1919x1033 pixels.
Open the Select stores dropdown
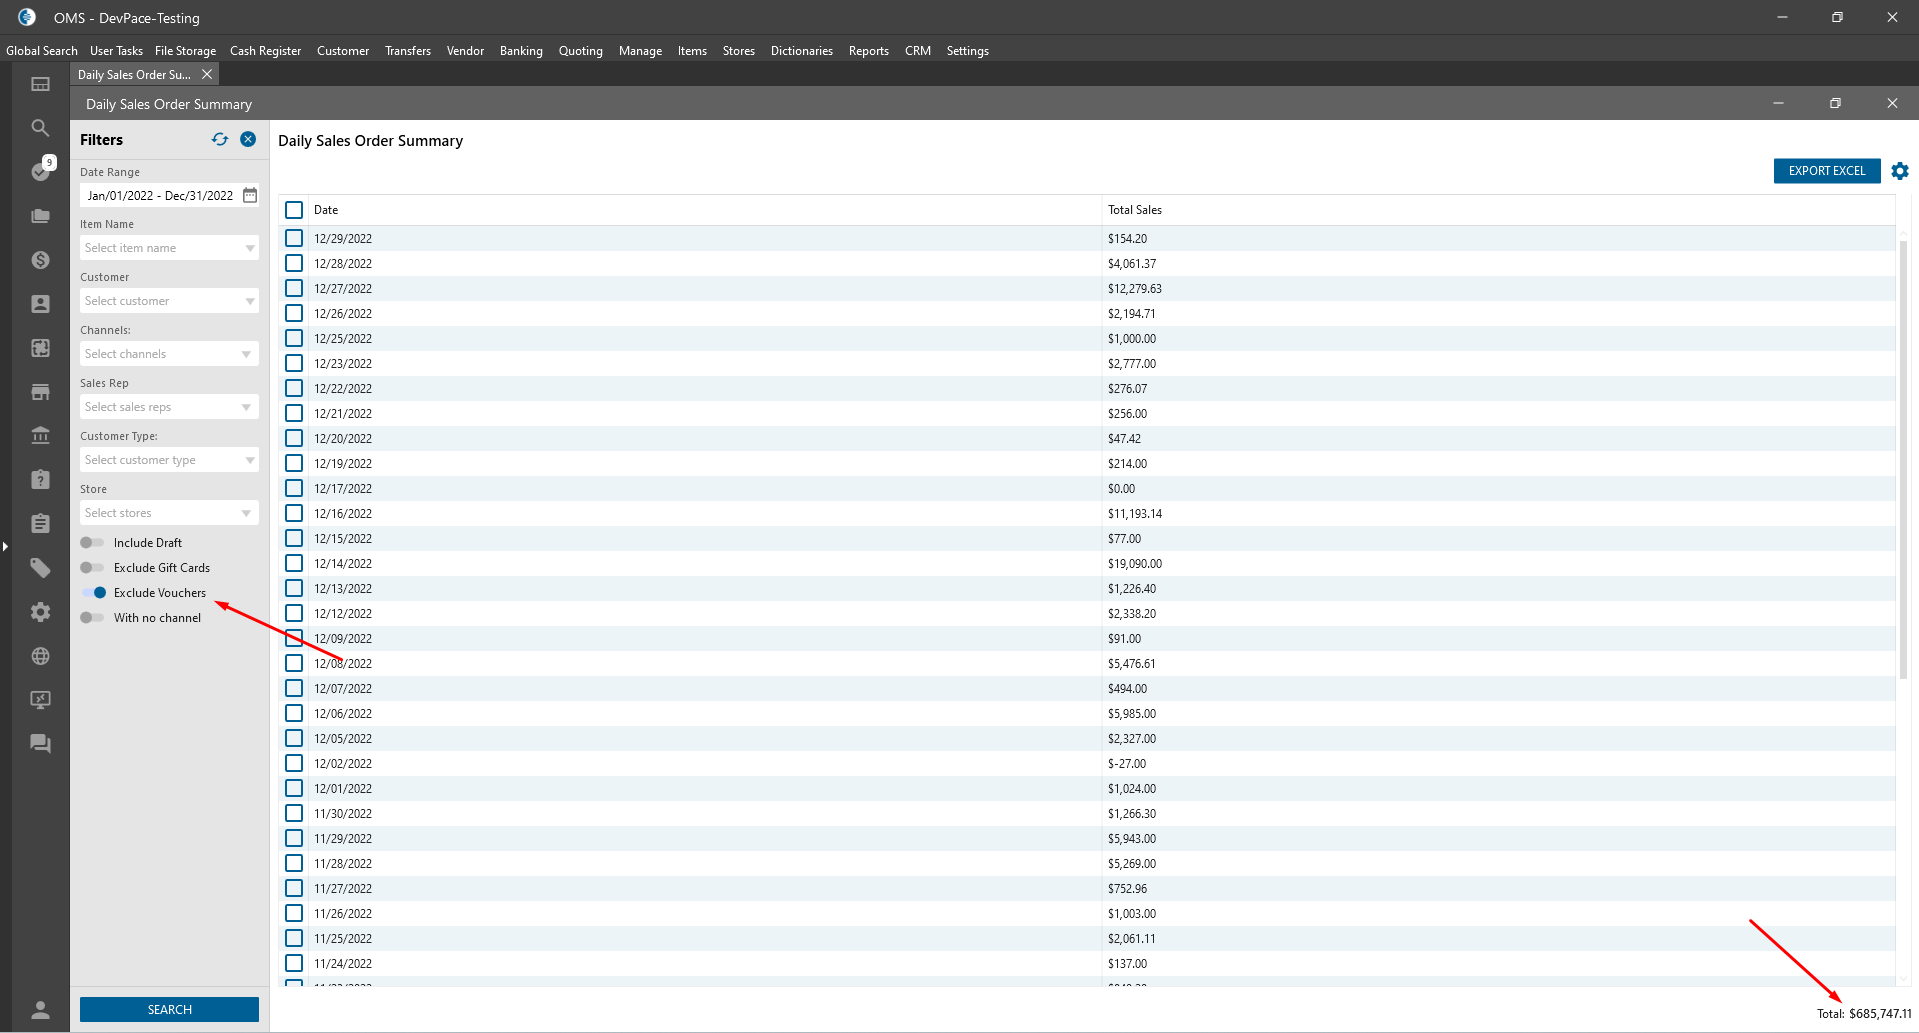click(x=169, y=513)
